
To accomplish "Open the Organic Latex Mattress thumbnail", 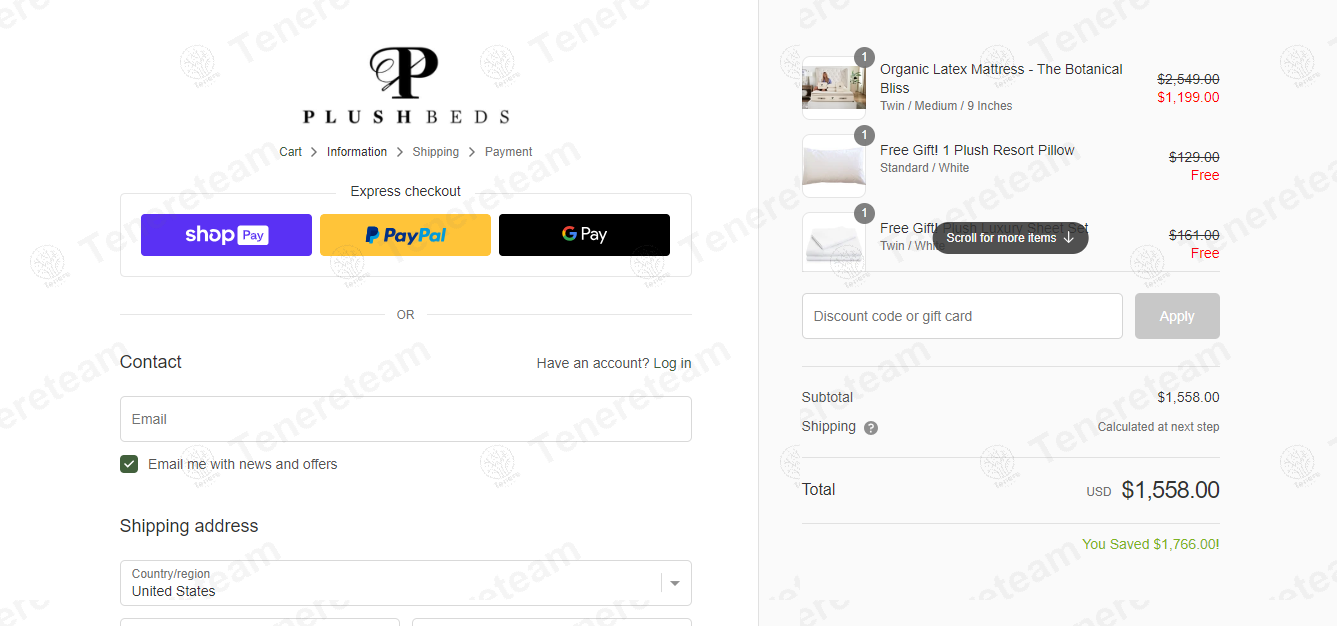I will tap(834, 88).
